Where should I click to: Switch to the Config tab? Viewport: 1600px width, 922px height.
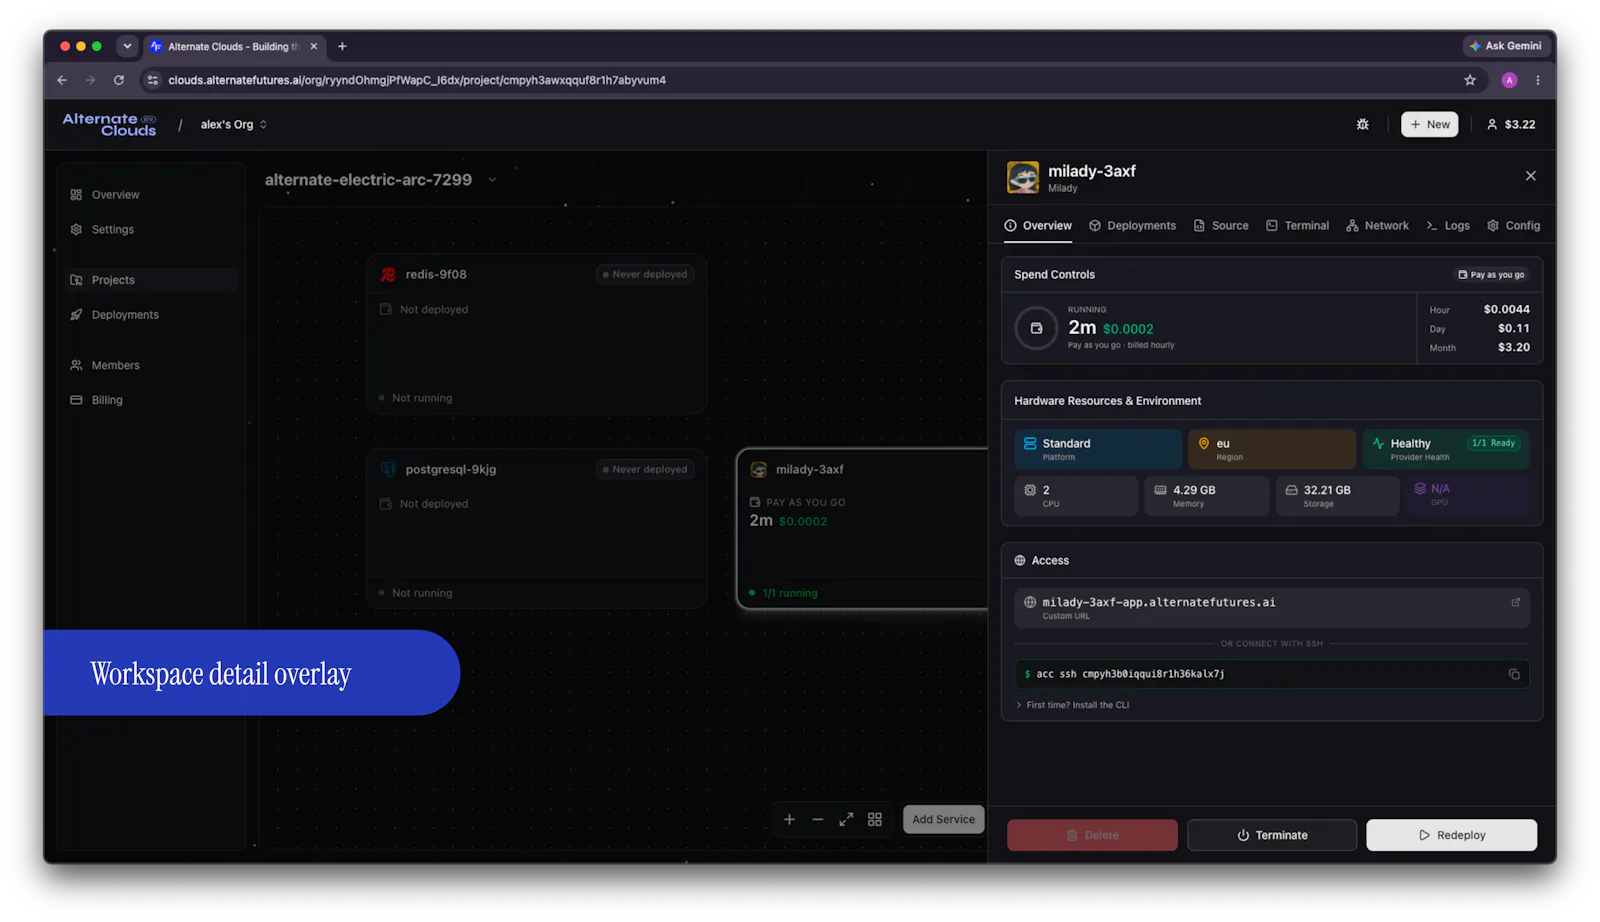1513,226
